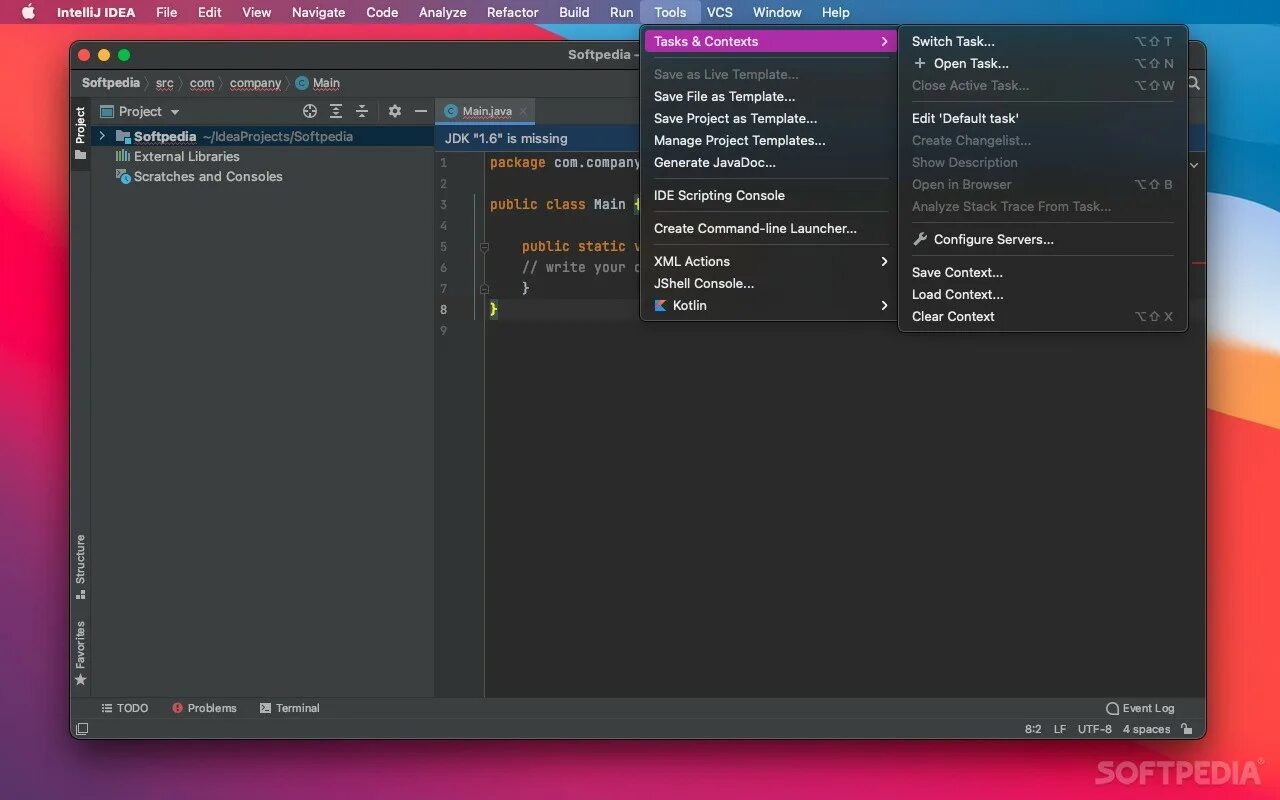This screenshot has height=800, width=1280.
Task: Choose Load Context
Action: 1043,294
